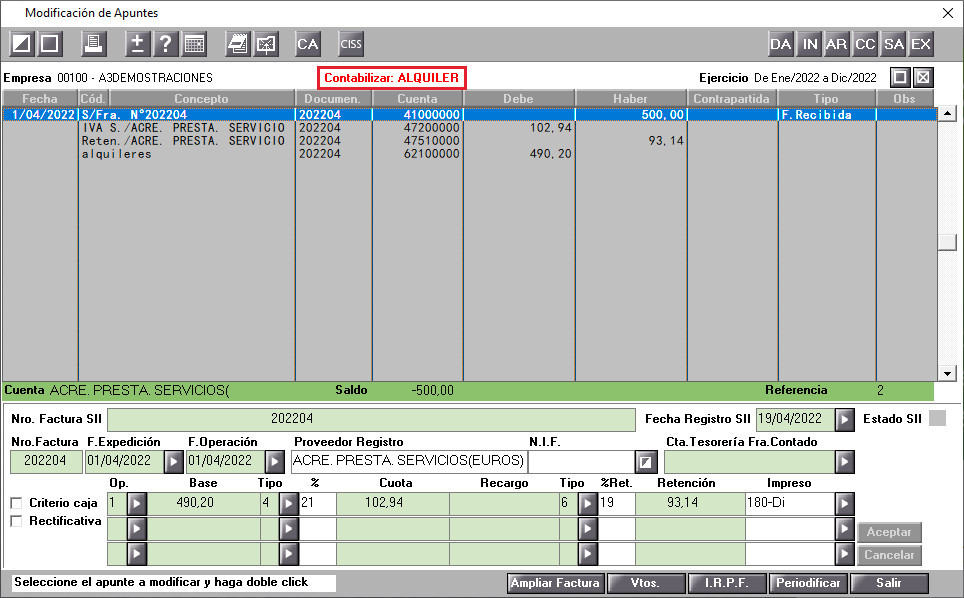The image size is (964, 598).
Task: Click the CC toolbar button
Action: 864,44
